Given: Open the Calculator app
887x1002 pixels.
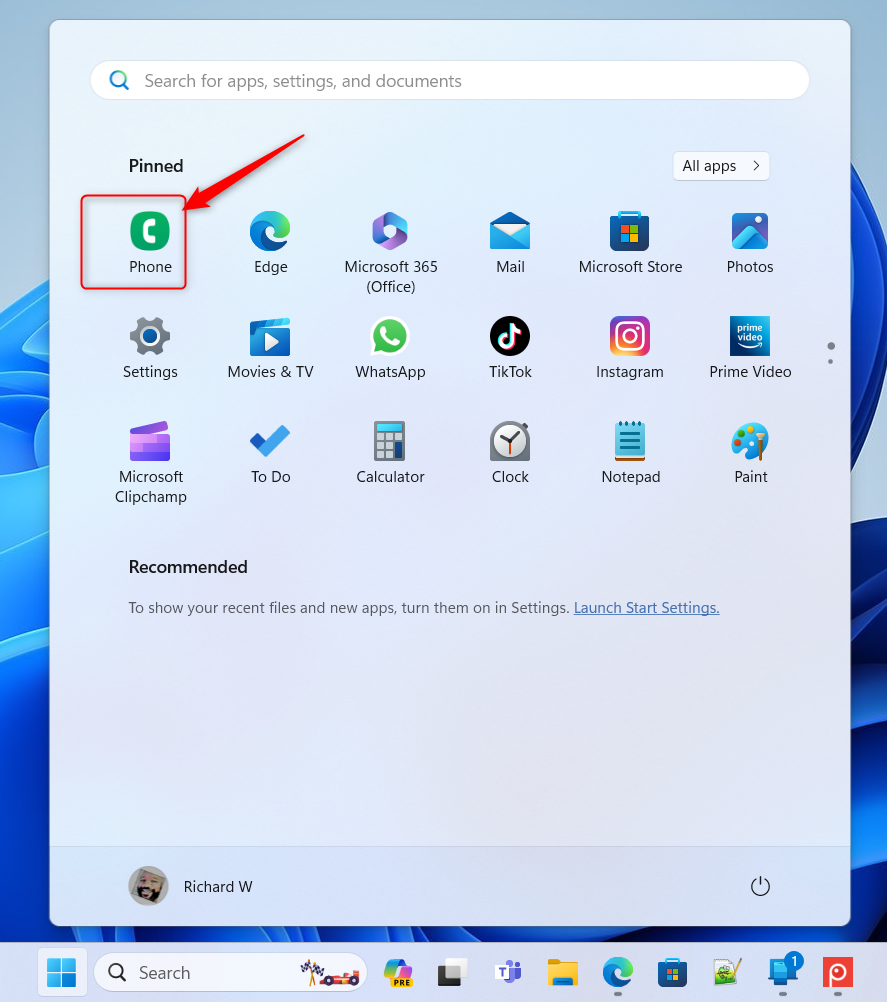Looking at the screenshot, I should [390, 453].
